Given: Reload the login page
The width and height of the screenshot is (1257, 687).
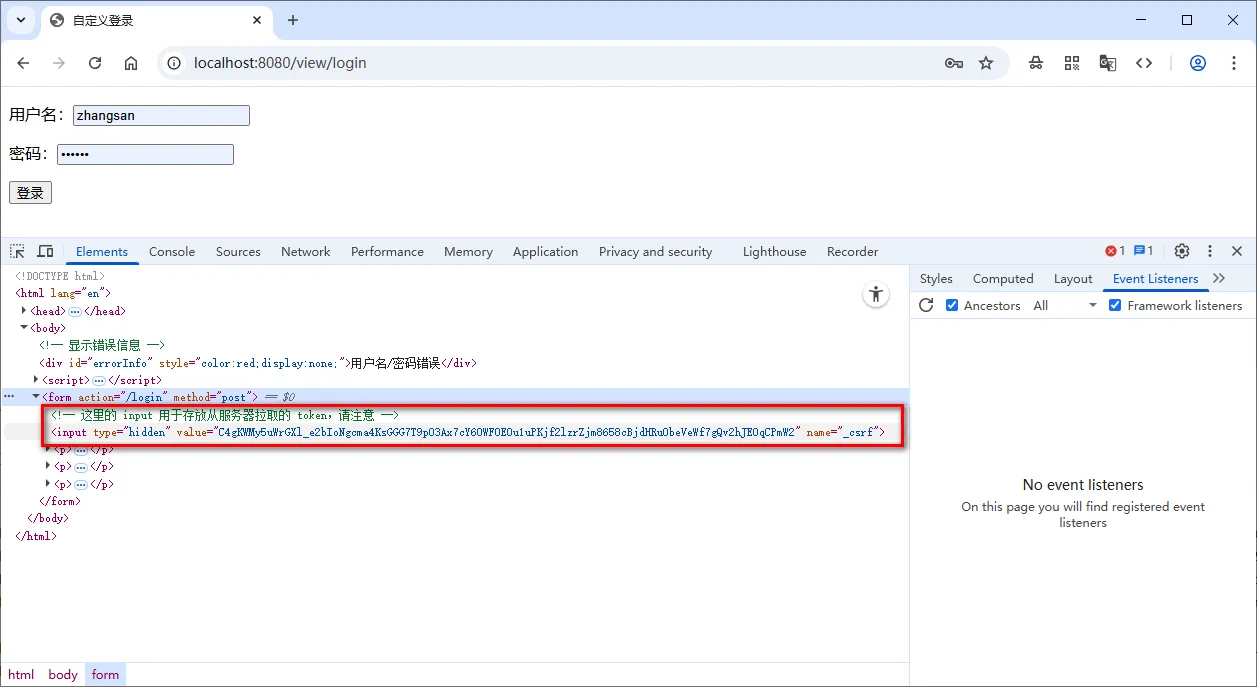Looking at the screenshot, I should 95,63.
